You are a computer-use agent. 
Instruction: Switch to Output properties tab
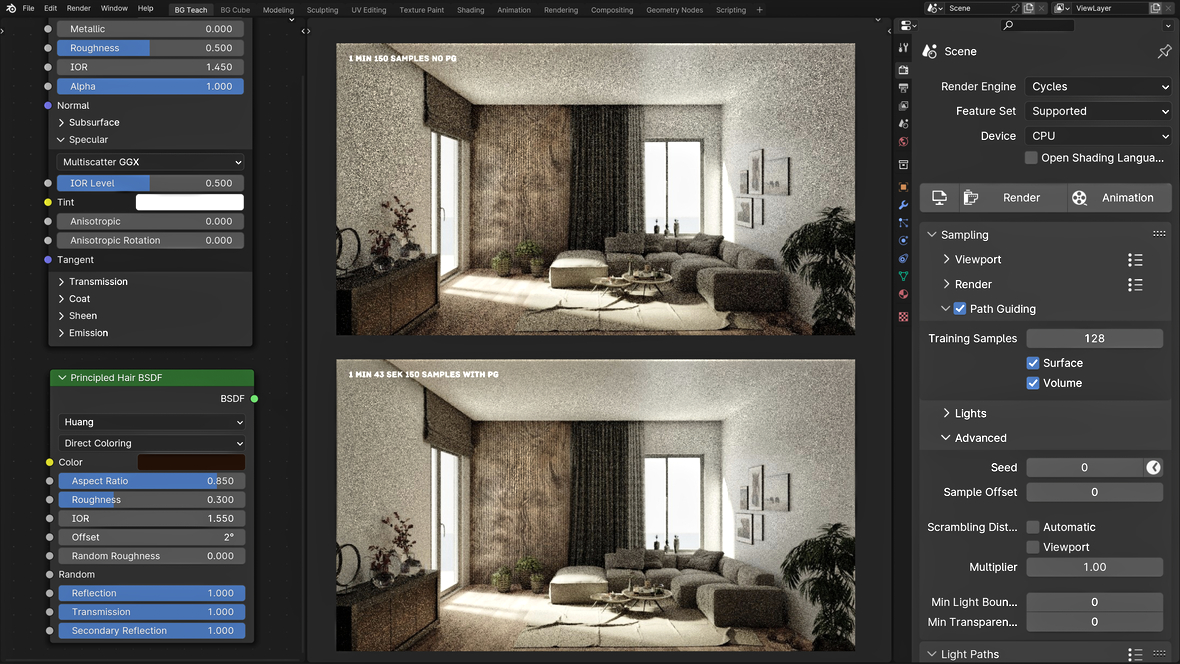pyautogui.click(x=904, y=88)
